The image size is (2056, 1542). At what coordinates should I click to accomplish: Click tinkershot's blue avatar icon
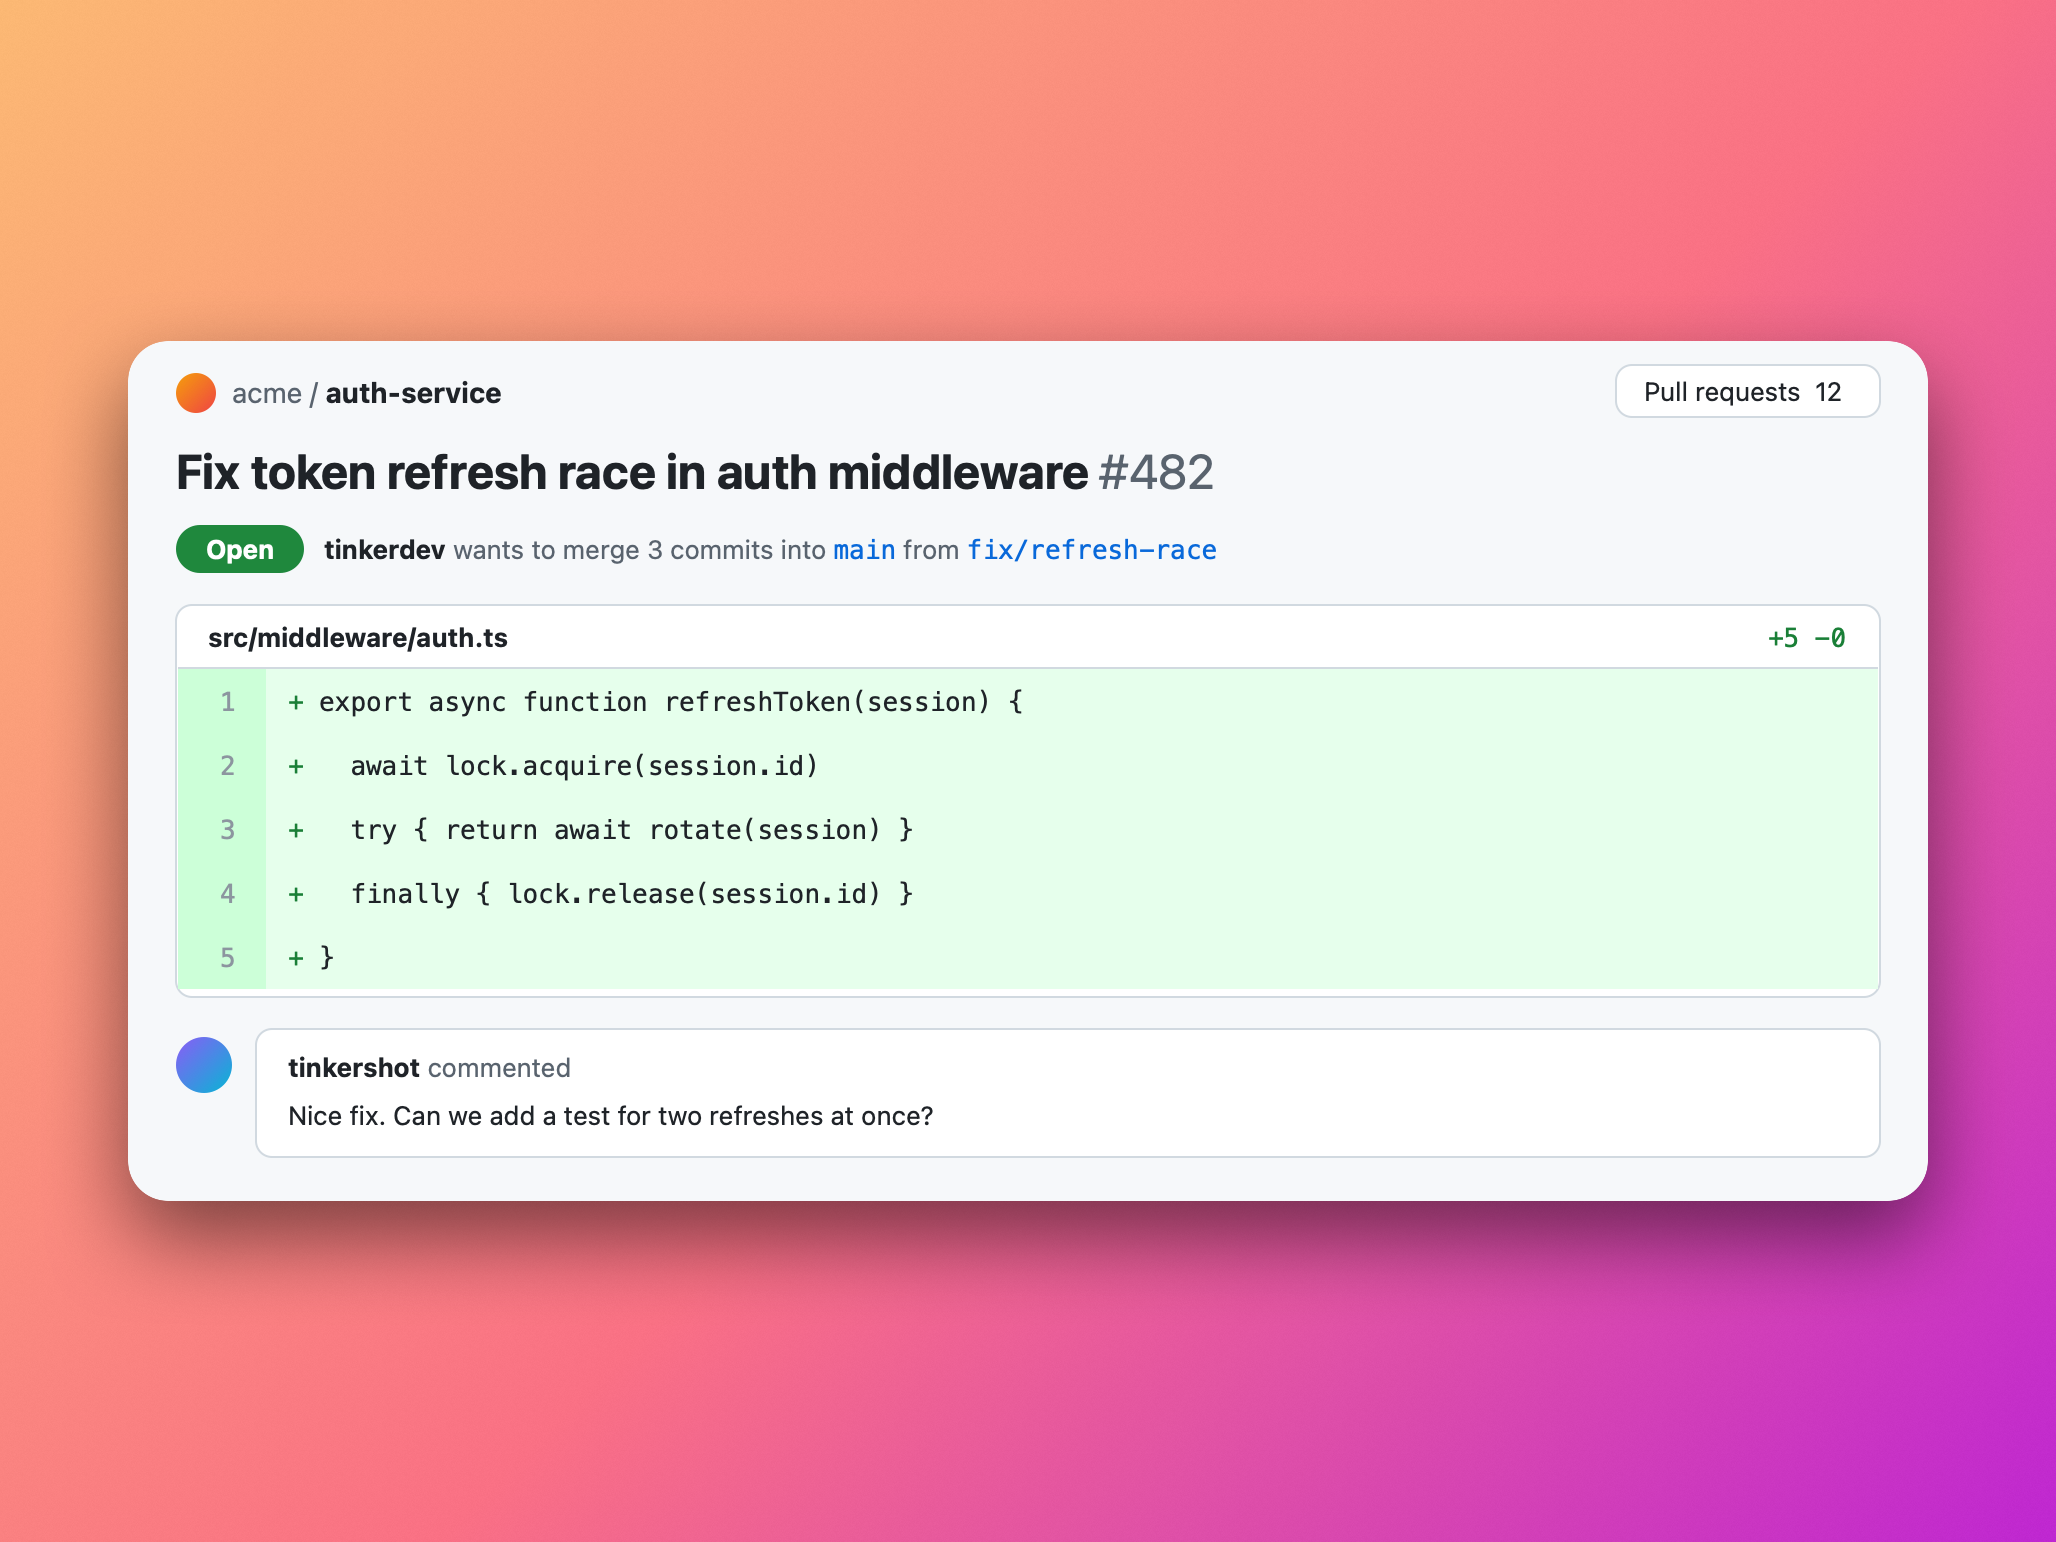[204, 1065]
